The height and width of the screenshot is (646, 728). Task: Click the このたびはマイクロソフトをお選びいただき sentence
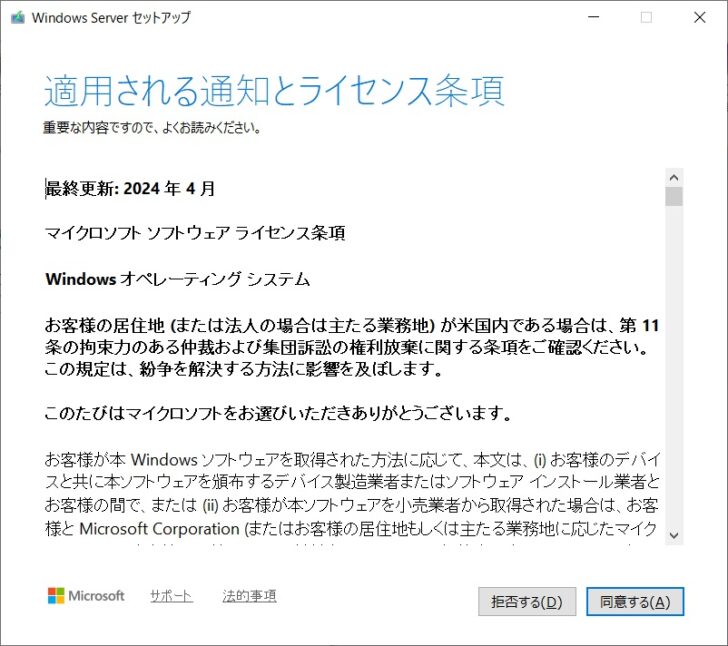278,412
